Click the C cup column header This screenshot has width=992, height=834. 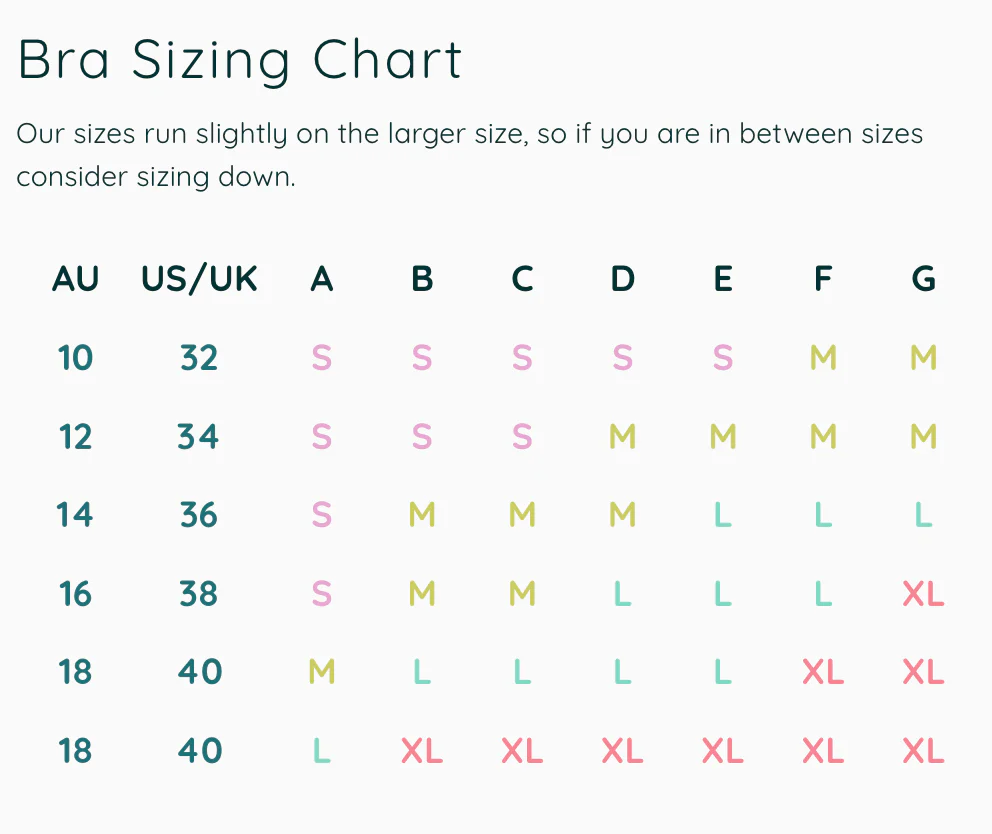[522, 279]
